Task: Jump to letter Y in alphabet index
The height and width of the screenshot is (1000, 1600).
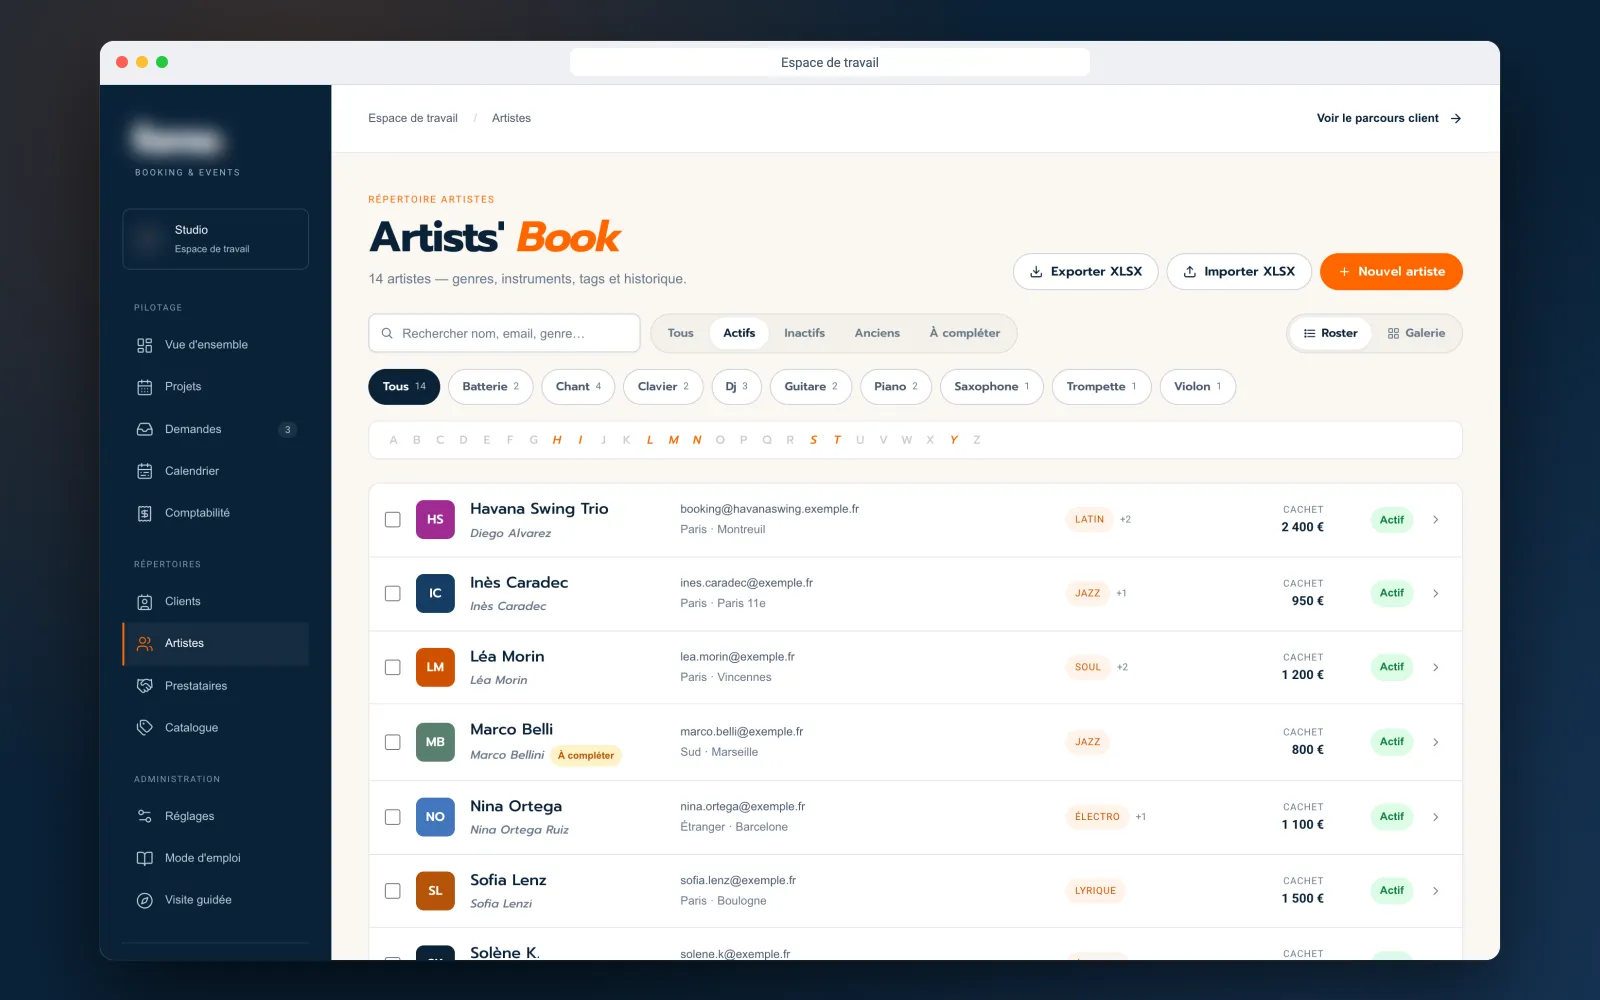Action: (953, 440)
